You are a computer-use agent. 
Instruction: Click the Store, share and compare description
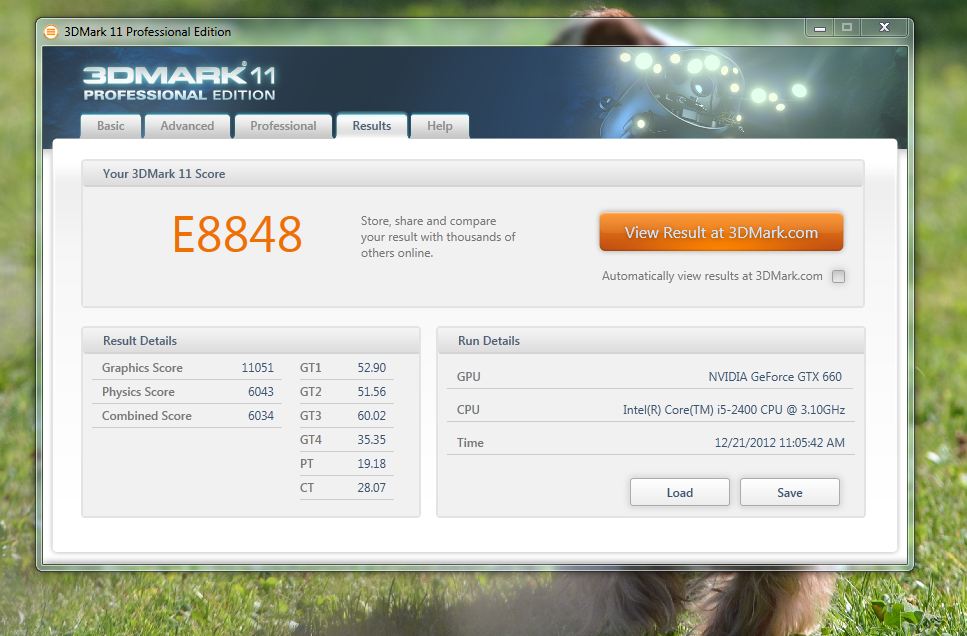click(x=438, y=237)
